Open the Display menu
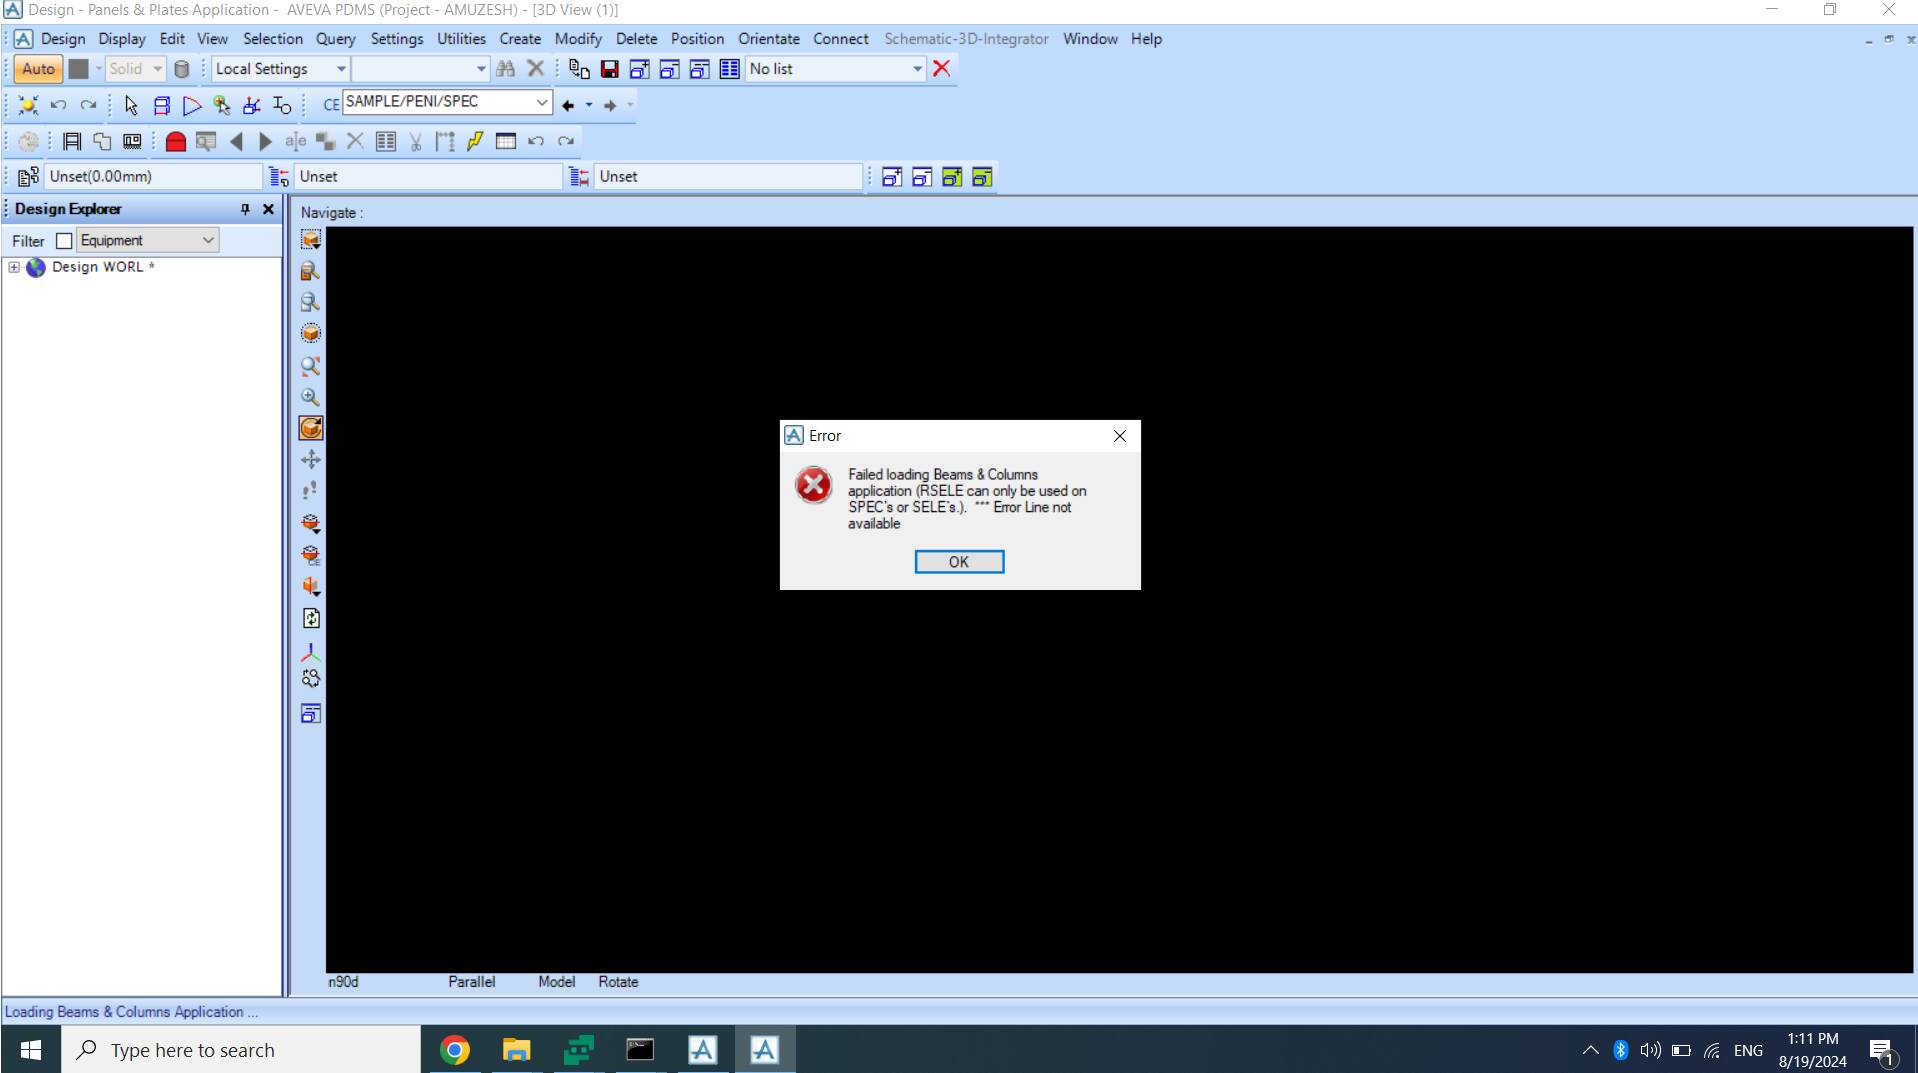 [122, 39]
